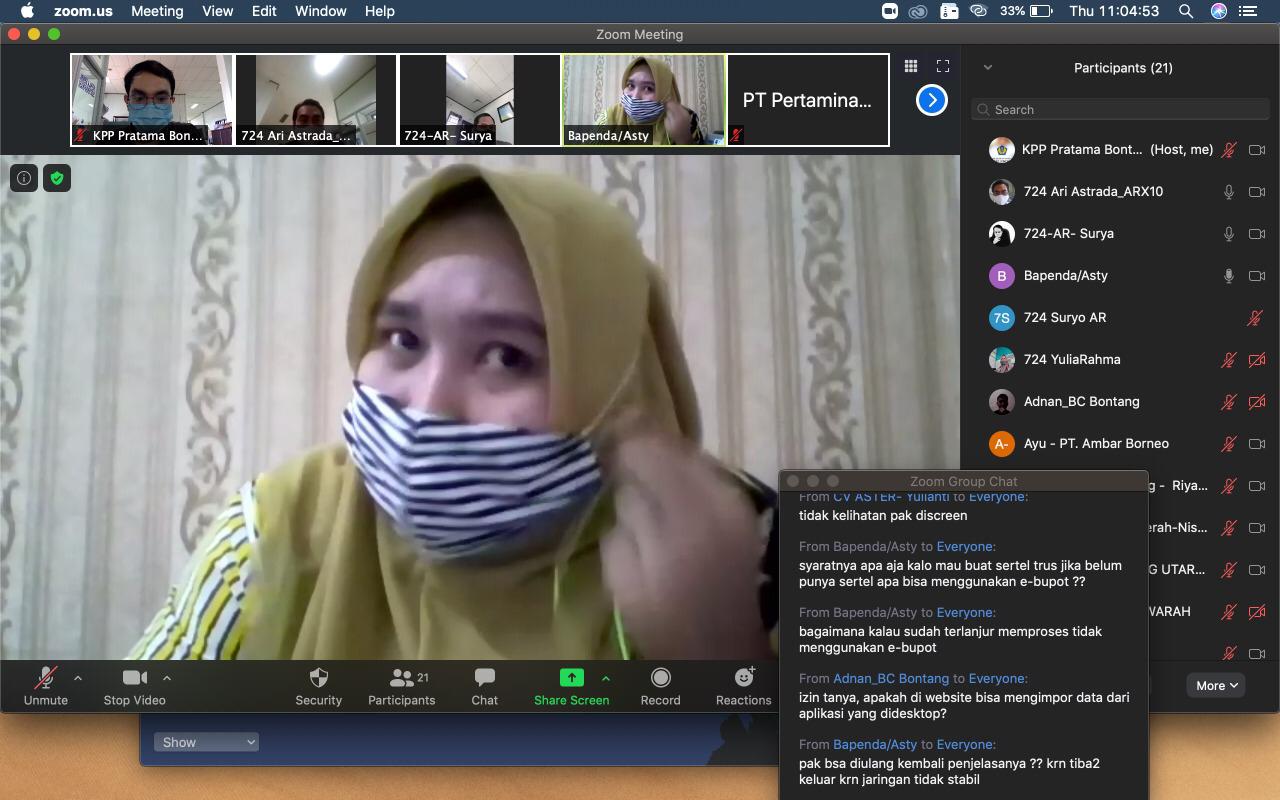This screenshot has height=800, width=1280.
Task: Select the 724 Ari Astrada video thumbnail
Action: [x=316, y=100]
